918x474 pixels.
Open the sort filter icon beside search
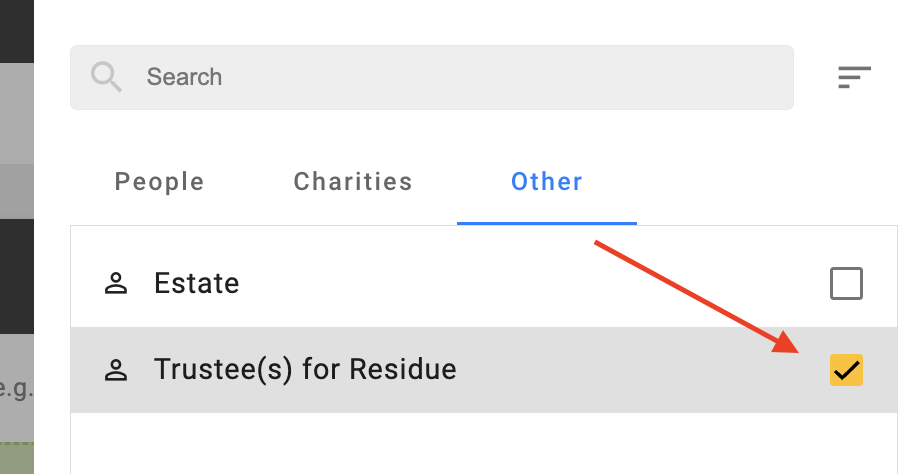pos(854,77)
